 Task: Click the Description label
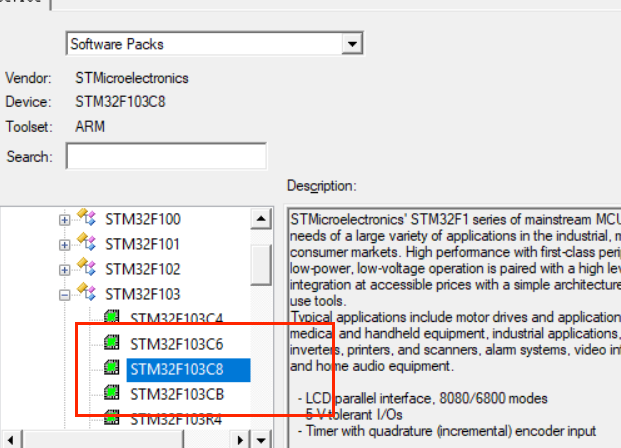point(322,186)
